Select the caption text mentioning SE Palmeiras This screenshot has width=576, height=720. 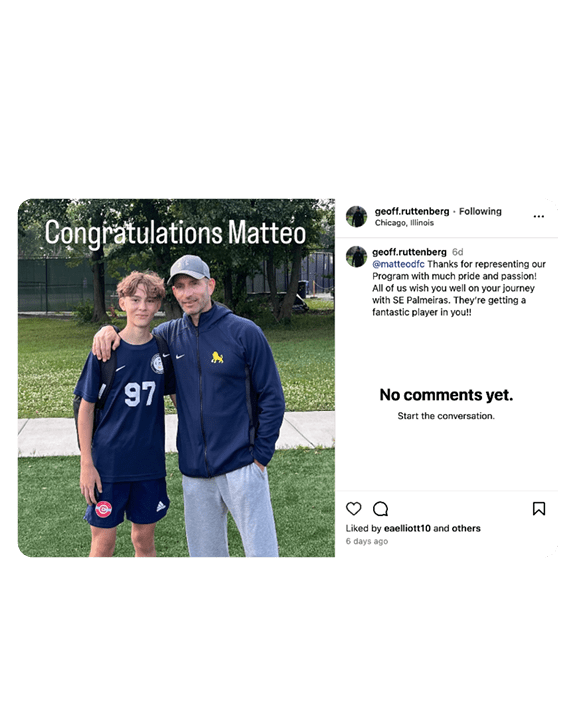point(459,288)
